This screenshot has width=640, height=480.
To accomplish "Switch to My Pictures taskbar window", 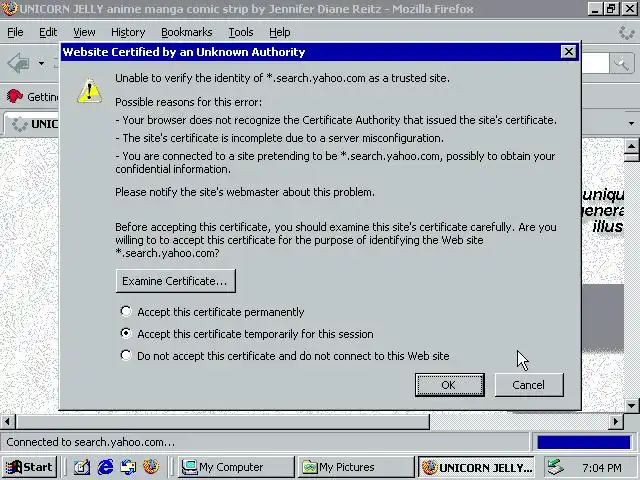I will click(356, 467).
